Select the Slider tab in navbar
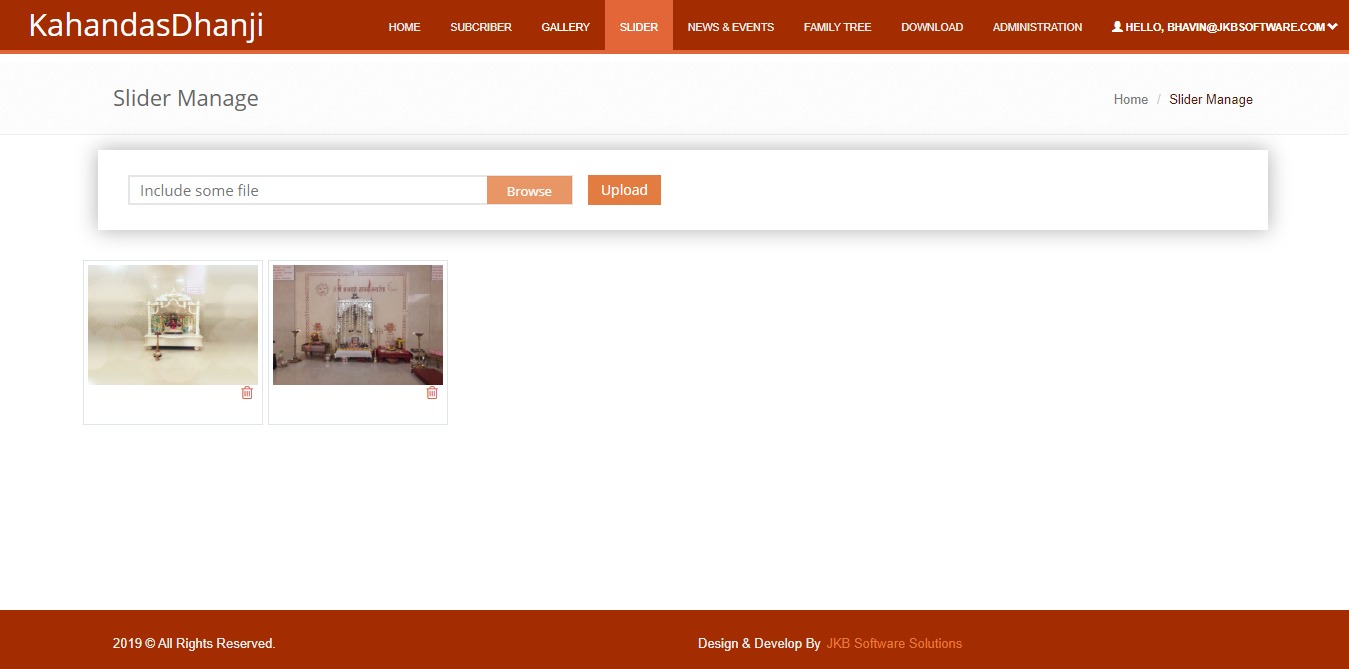The width and height of the screenshot is (1349, 669). point(638,27)
